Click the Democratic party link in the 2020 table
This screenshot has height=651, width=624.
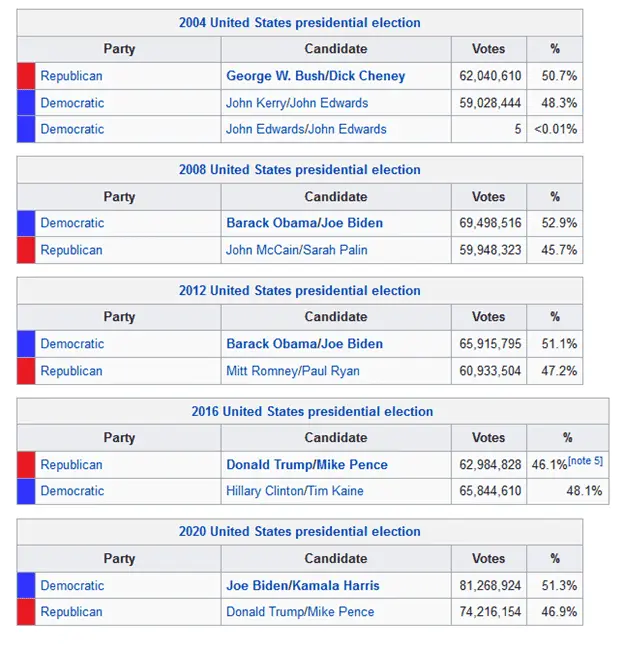[x=72, y=586]
